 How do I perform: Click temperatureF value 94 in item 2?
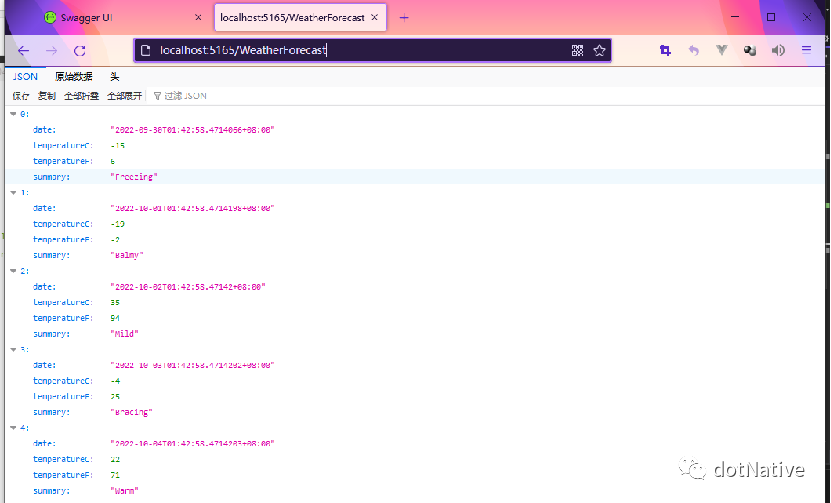tap(115, 318)
